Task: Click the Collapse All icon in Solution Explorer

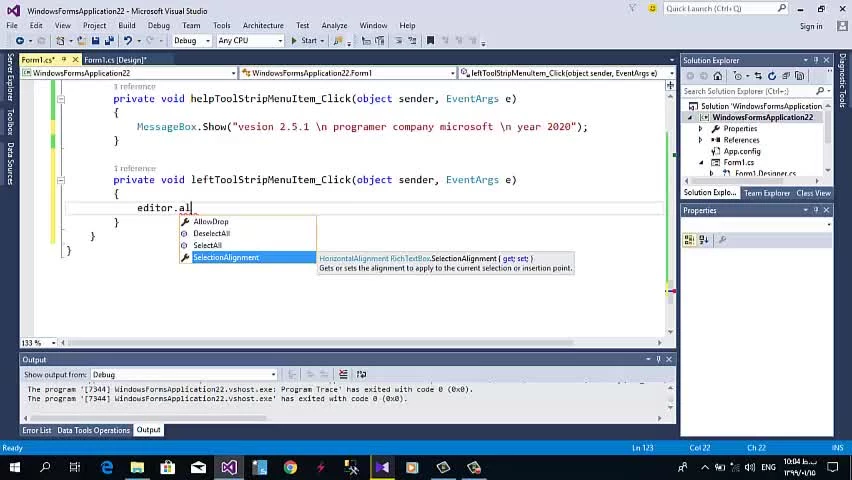Action: coord(786,76)
